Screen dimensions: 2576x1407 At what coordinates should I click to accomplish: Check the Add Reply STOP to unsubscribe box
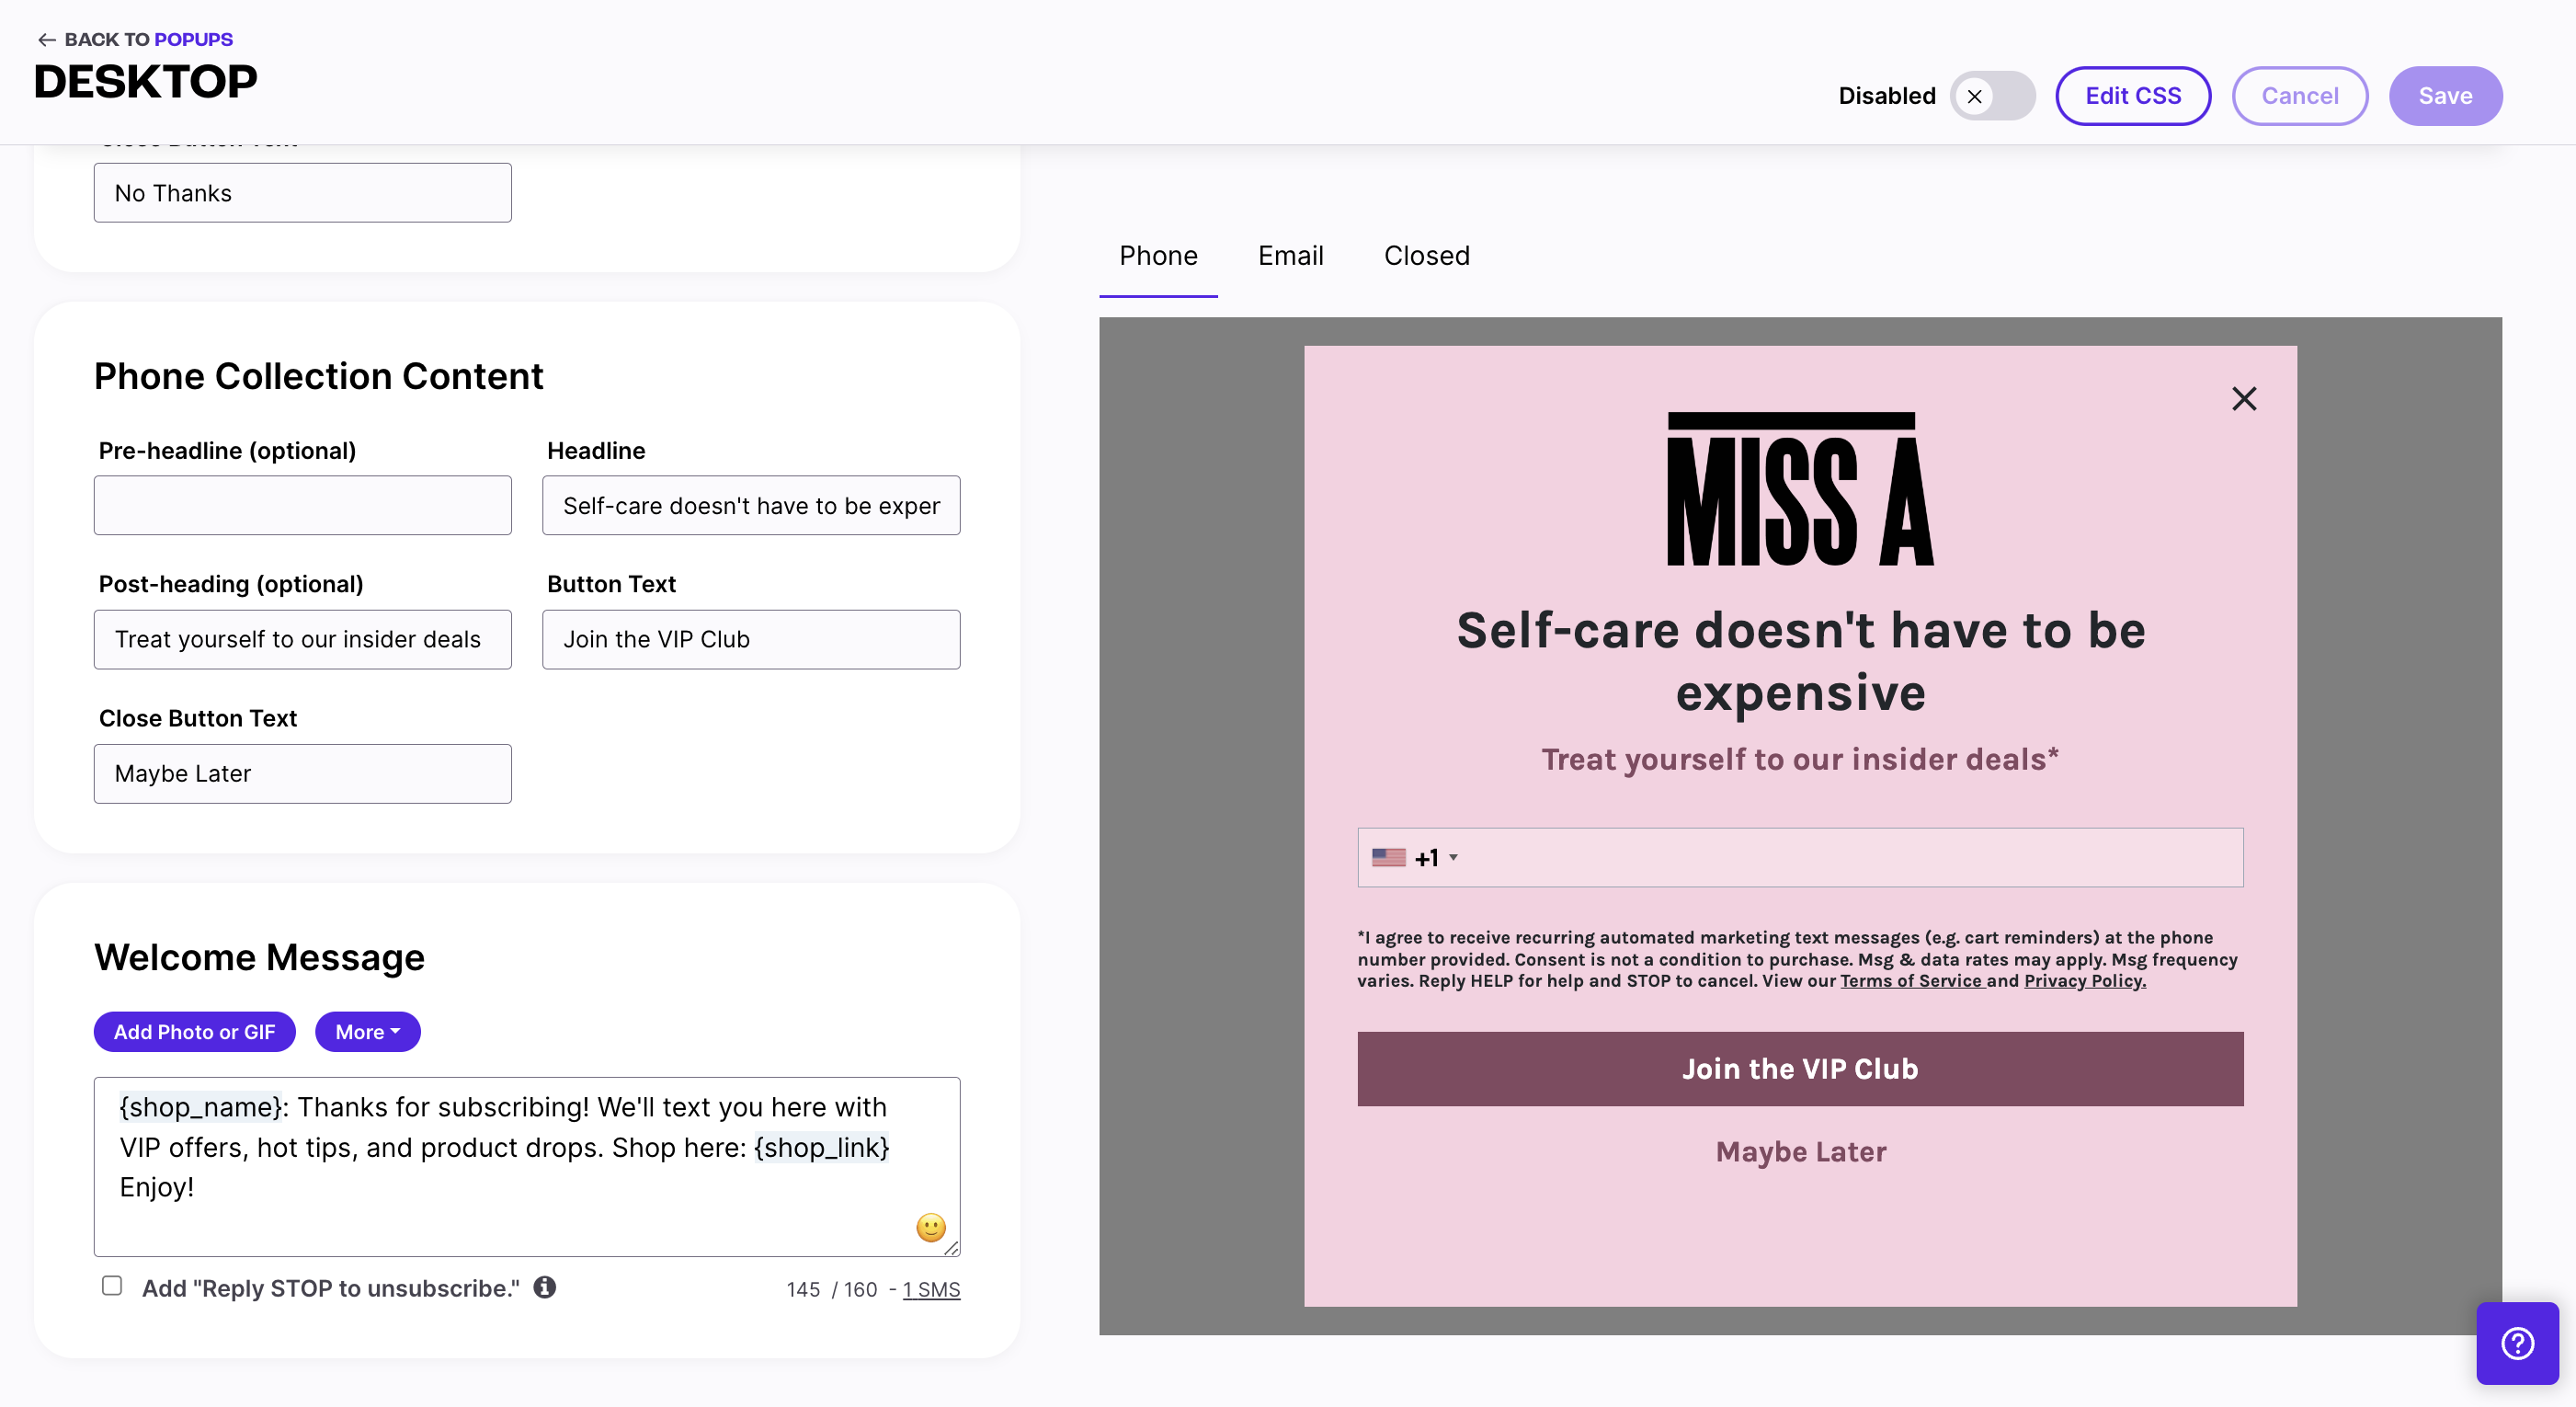pos(112,1286)
